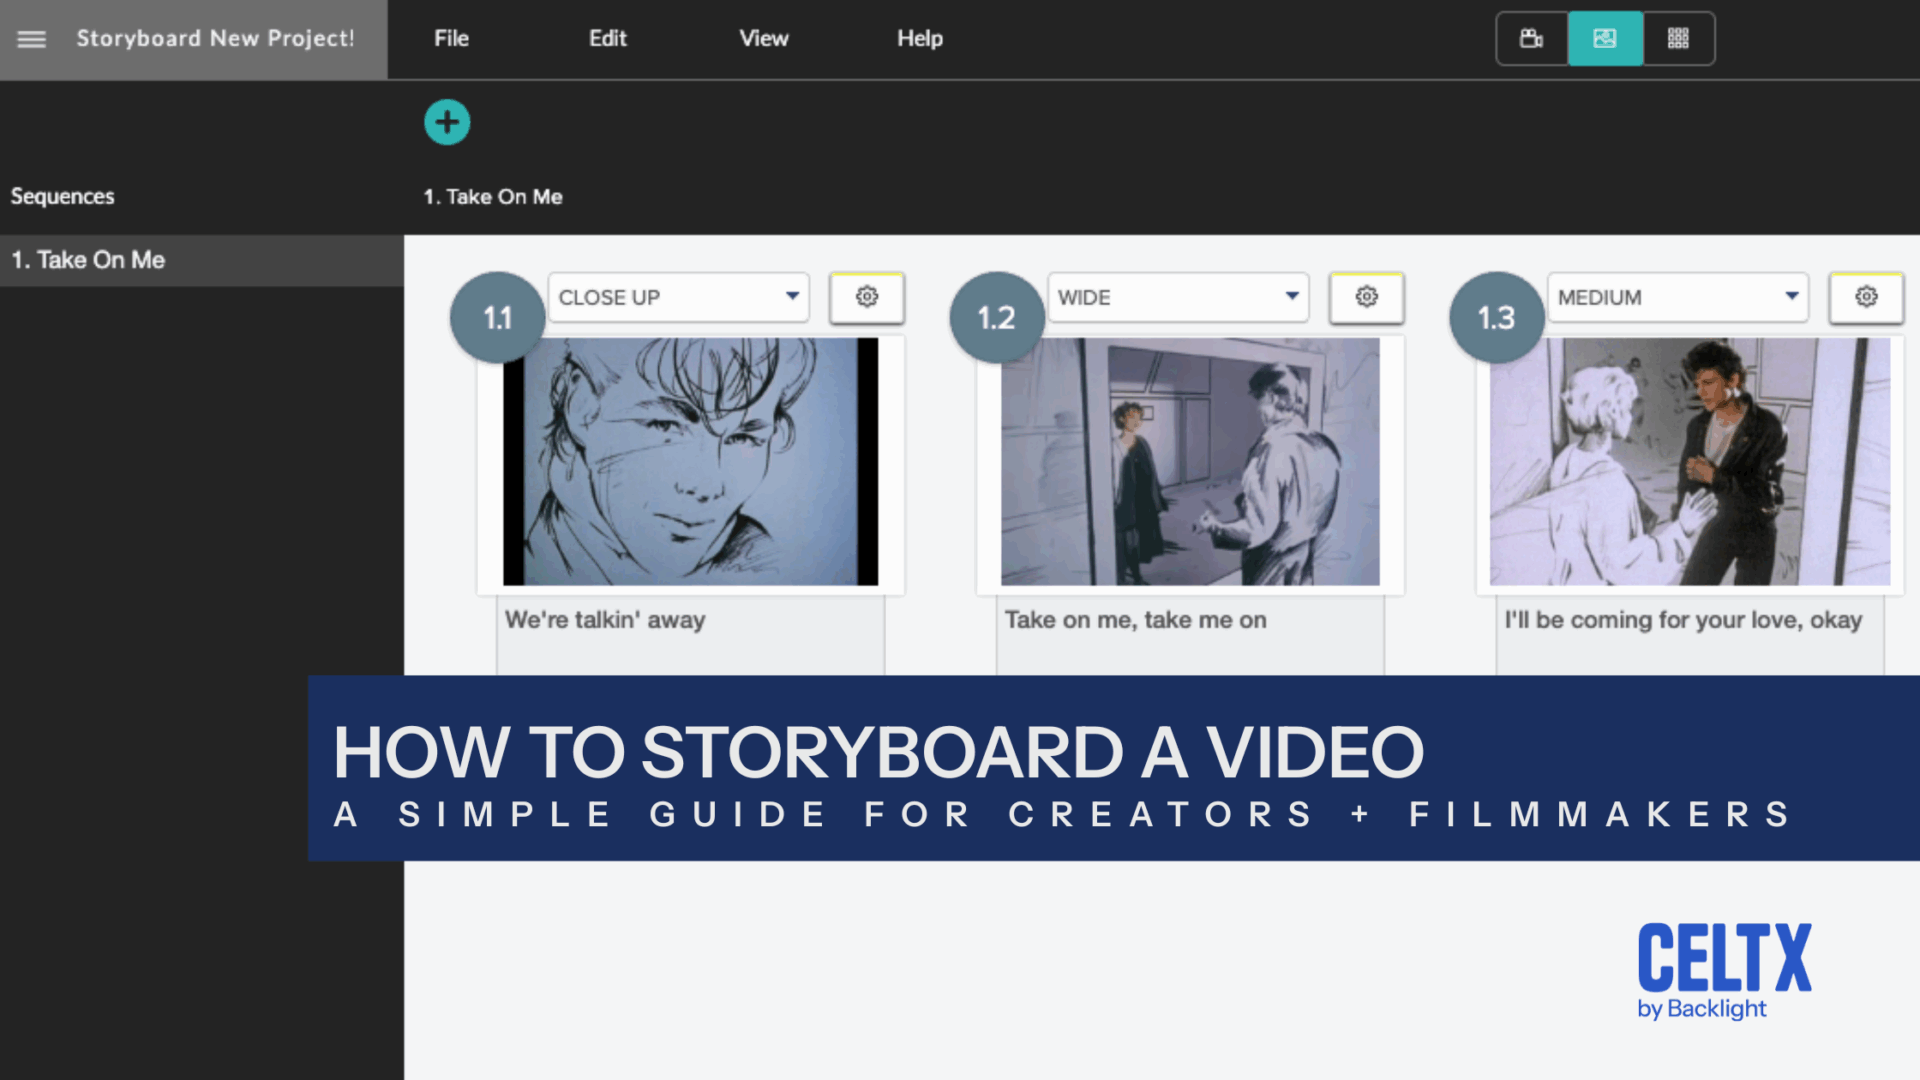Open the Edit menu
The width and height of the screenshot is (1920, 1080).
(x=607, y=38)
